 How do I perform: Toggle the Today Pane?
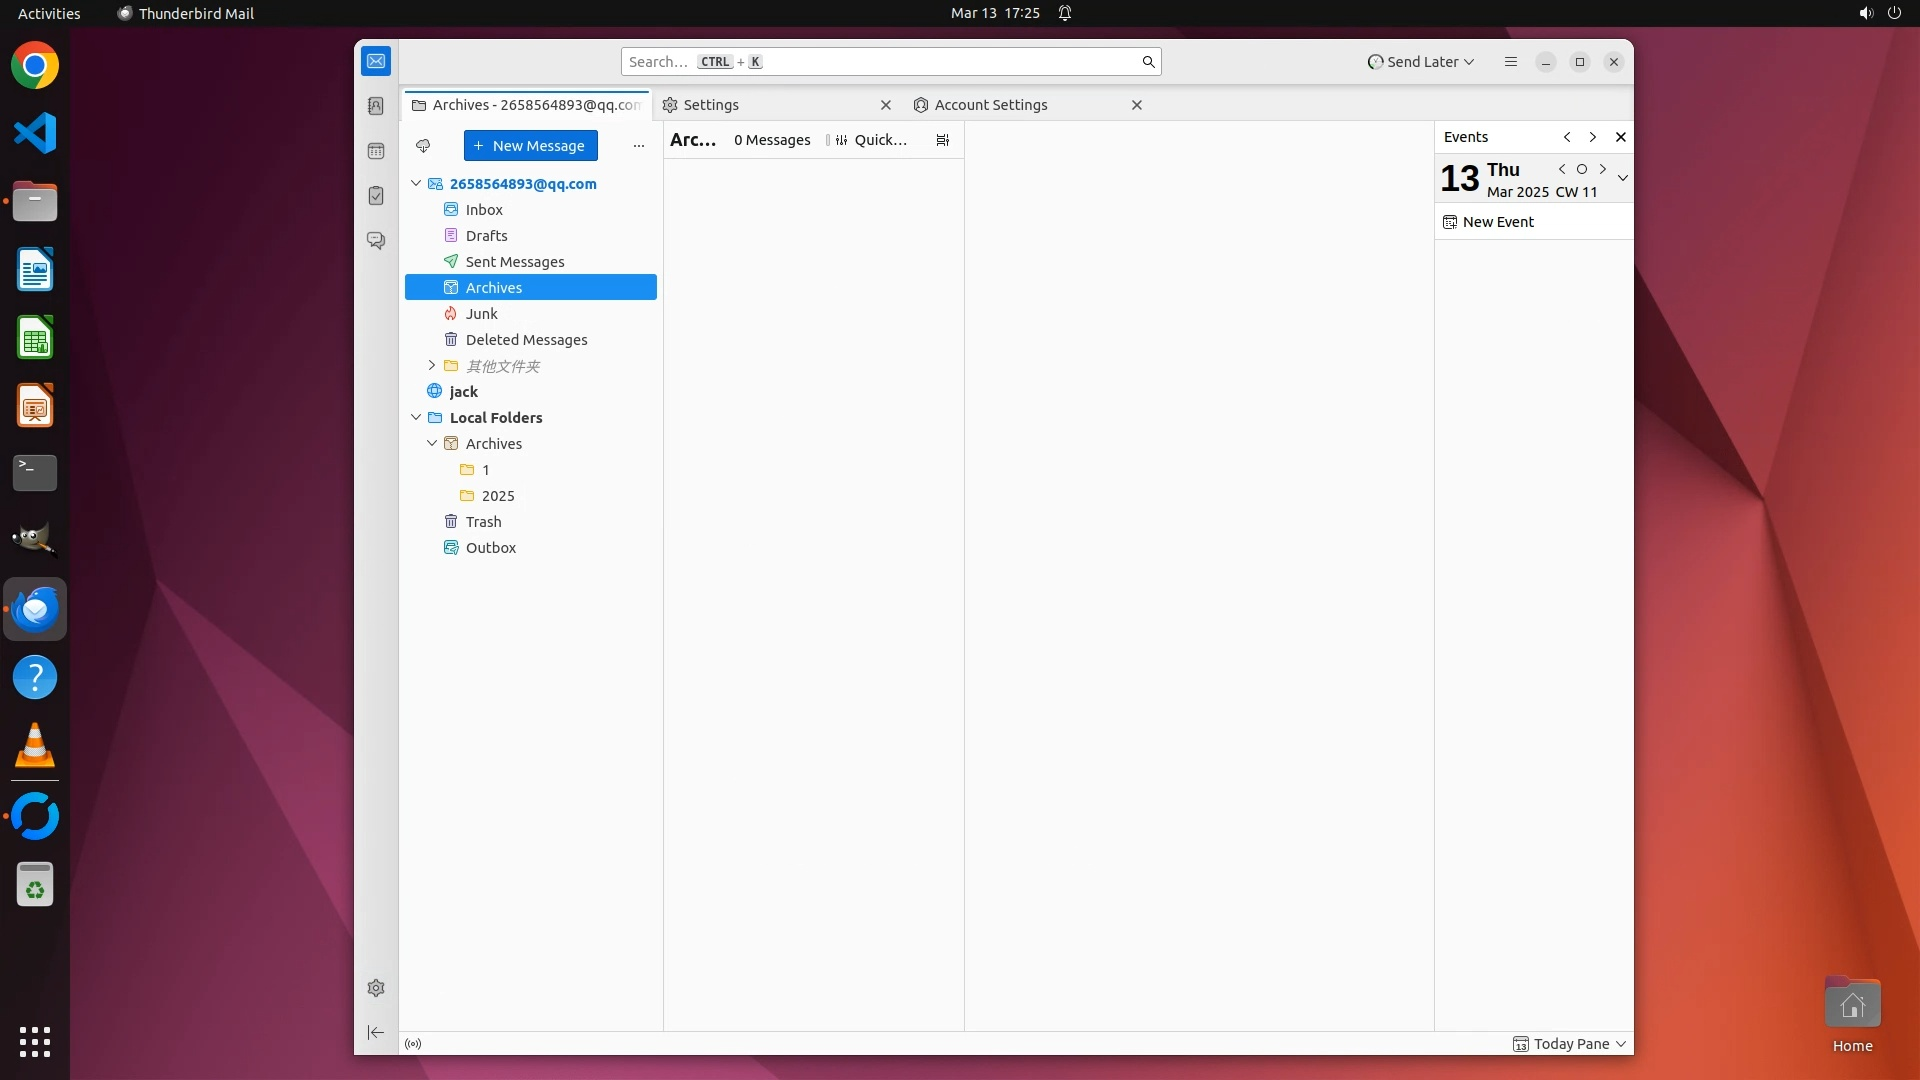[x=1569, y=1044]
